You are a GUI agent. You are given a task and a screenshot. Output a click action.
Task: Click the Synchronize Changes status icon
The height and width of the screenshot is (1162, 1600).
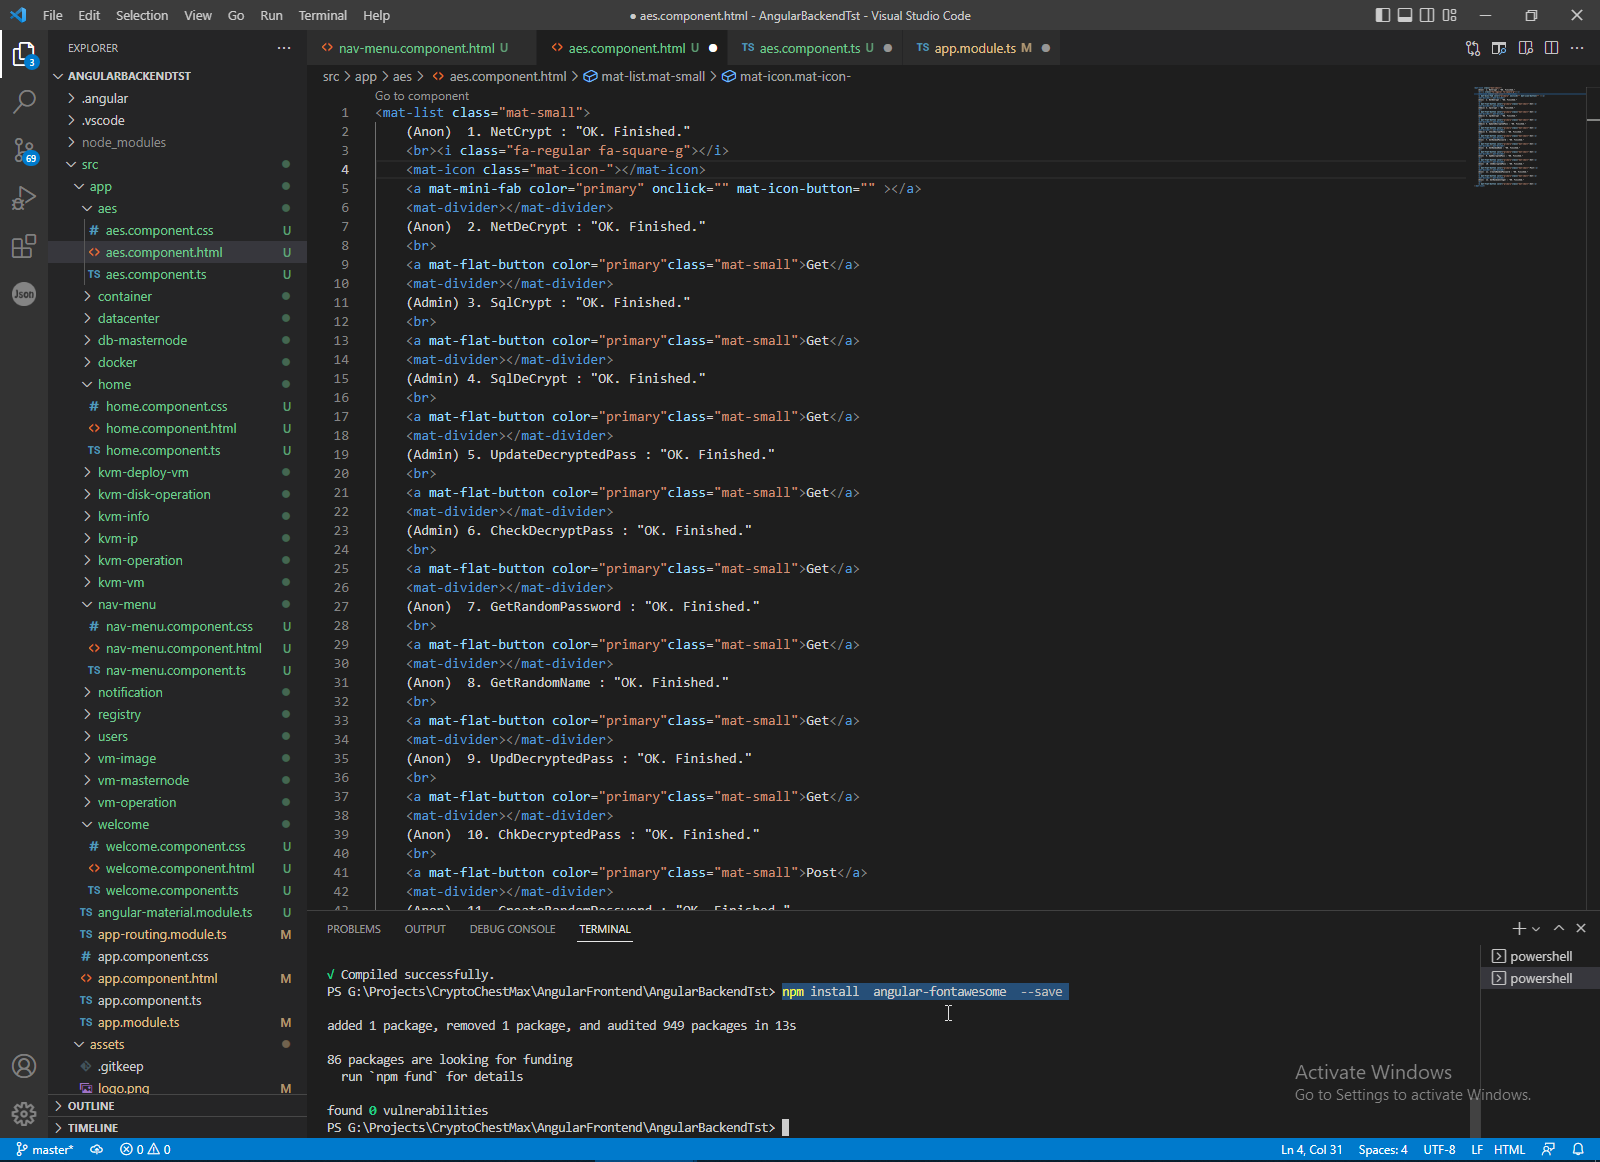97,1150
